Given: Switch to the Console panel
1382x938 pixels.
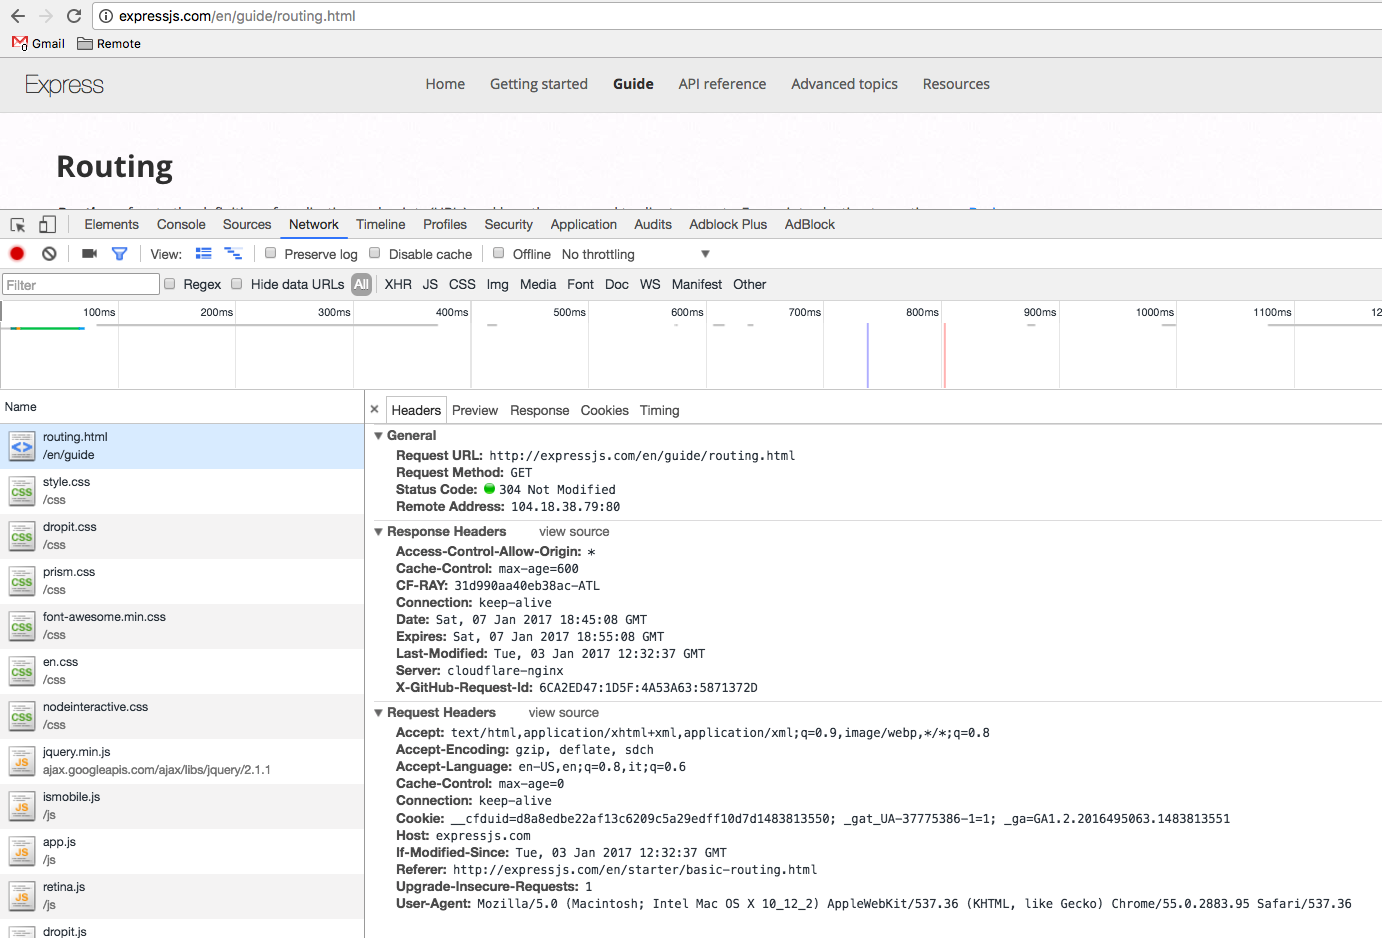Looking at the screenshot, I should coord(181,224).
